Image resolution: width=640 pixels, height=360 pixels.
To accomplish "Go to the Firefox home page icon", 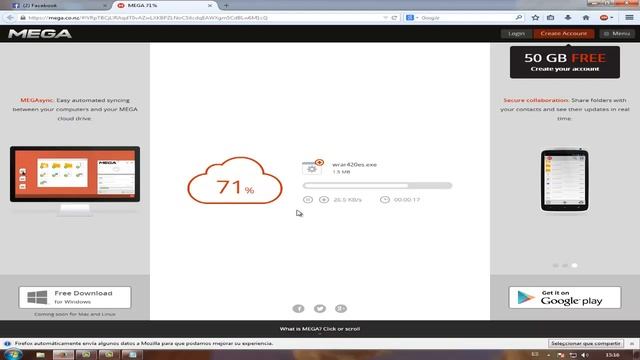I will [586, 18].
